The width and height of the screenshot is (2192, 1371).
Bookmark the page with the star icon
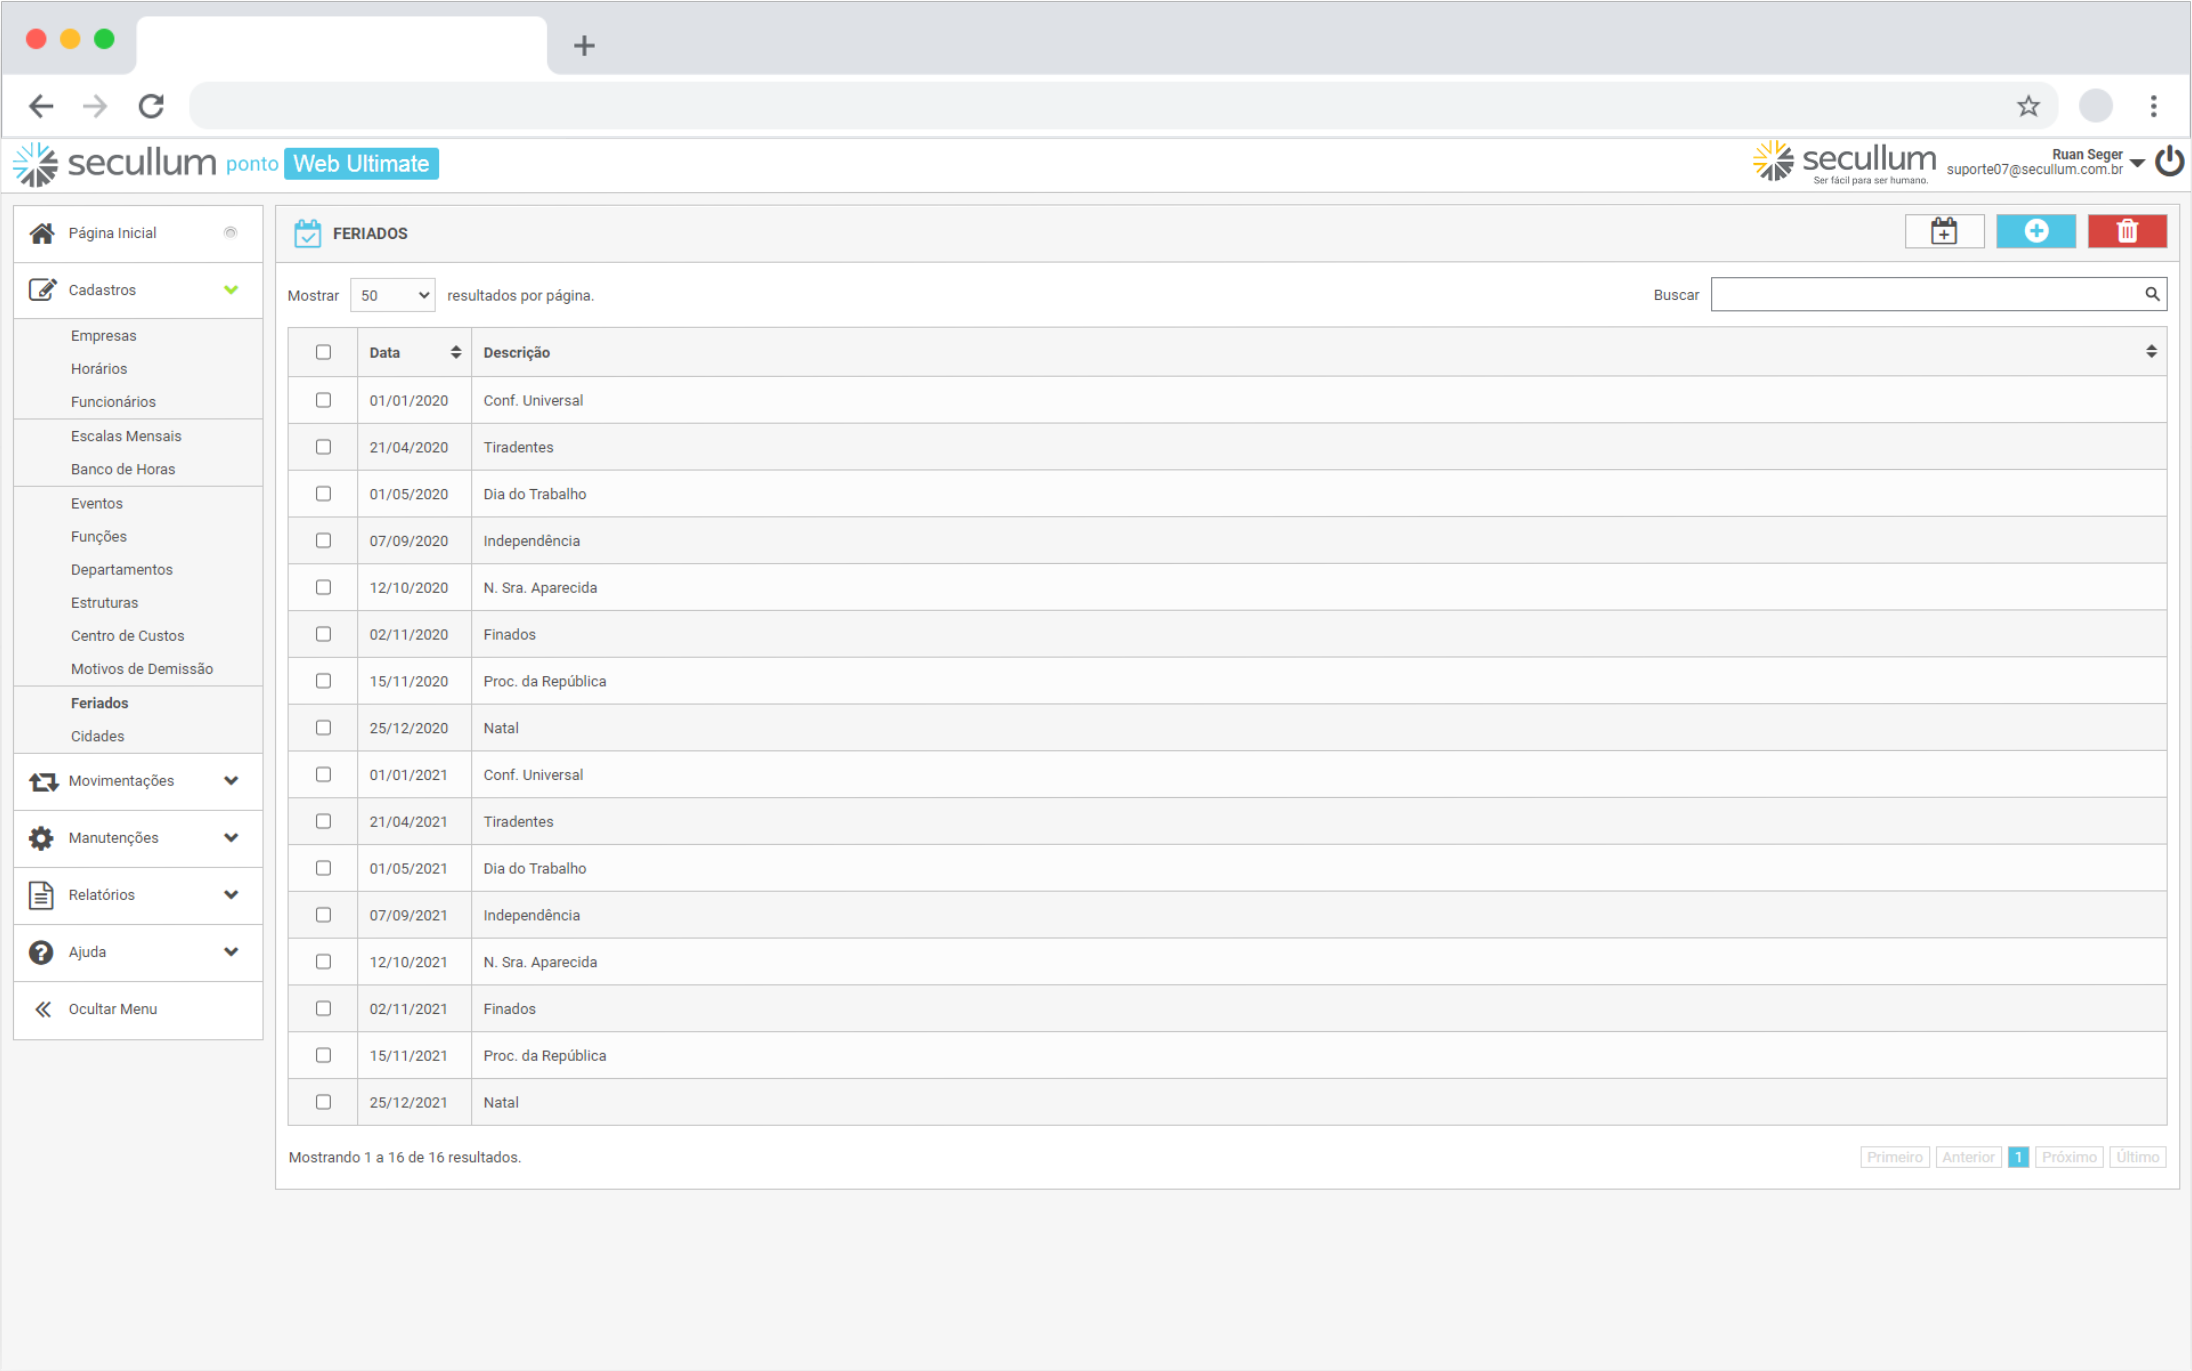click(x=2027, y=106)
